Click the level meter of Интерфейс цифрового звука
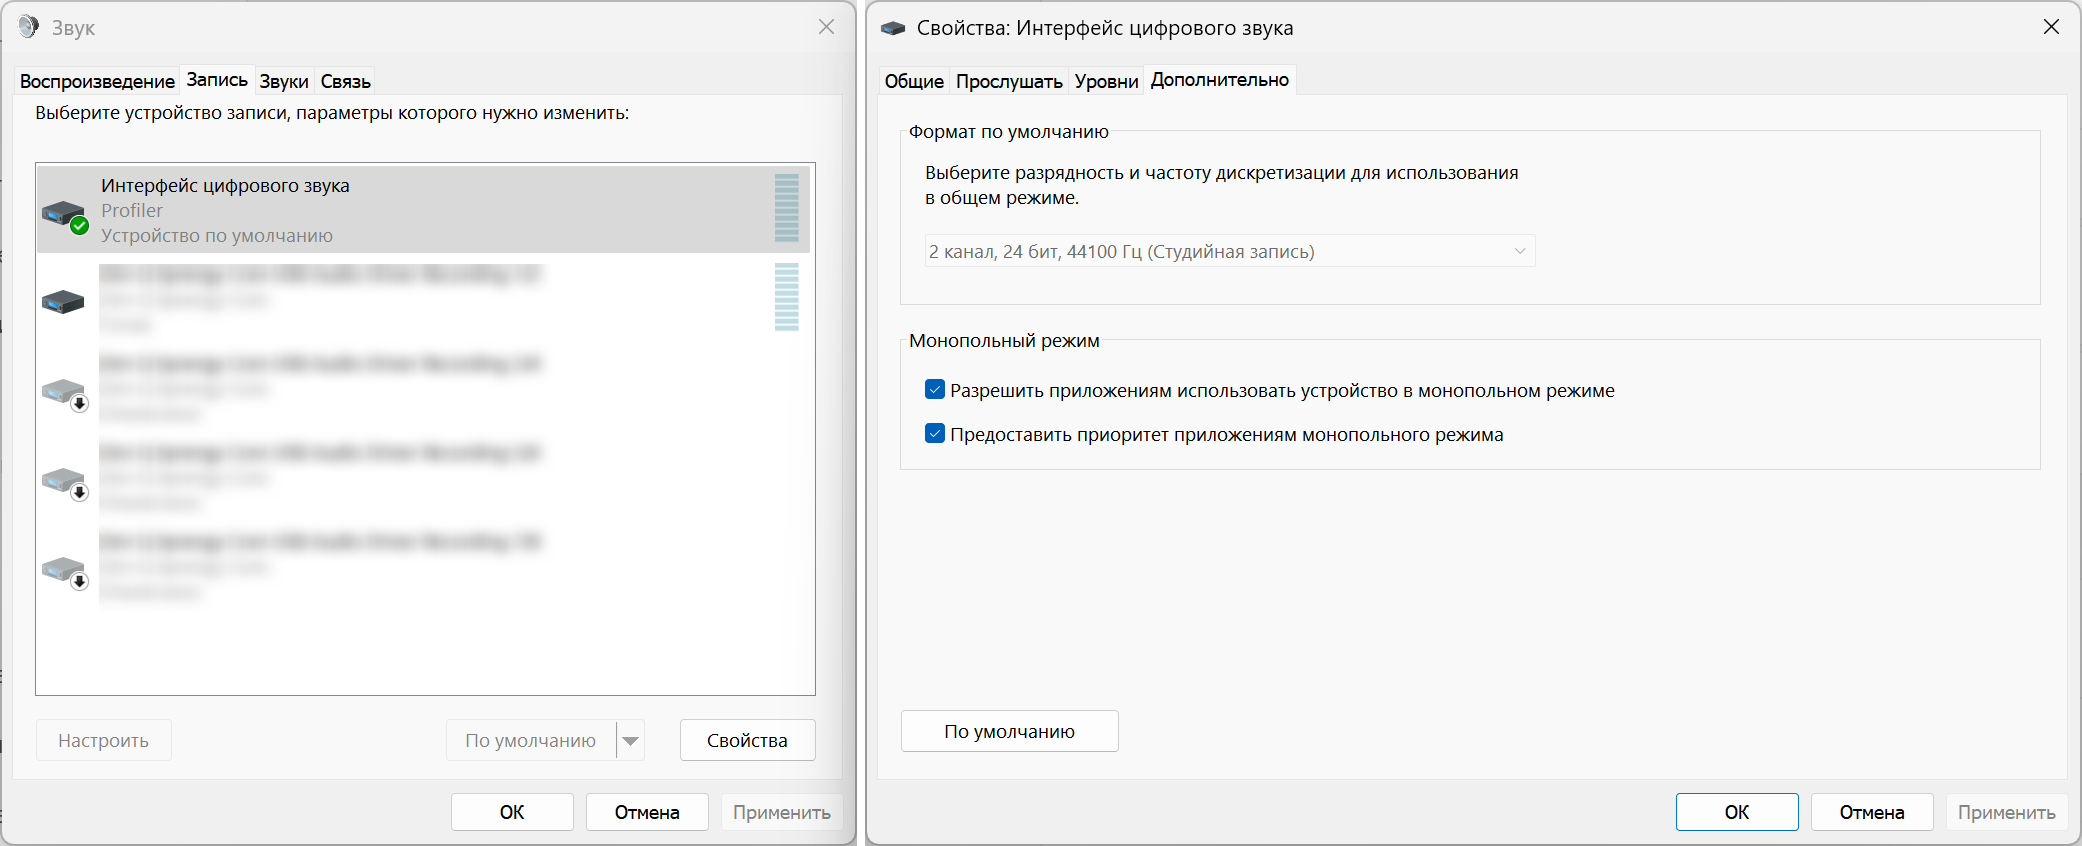Screen dimensions: 2082x846 (786, 208)
